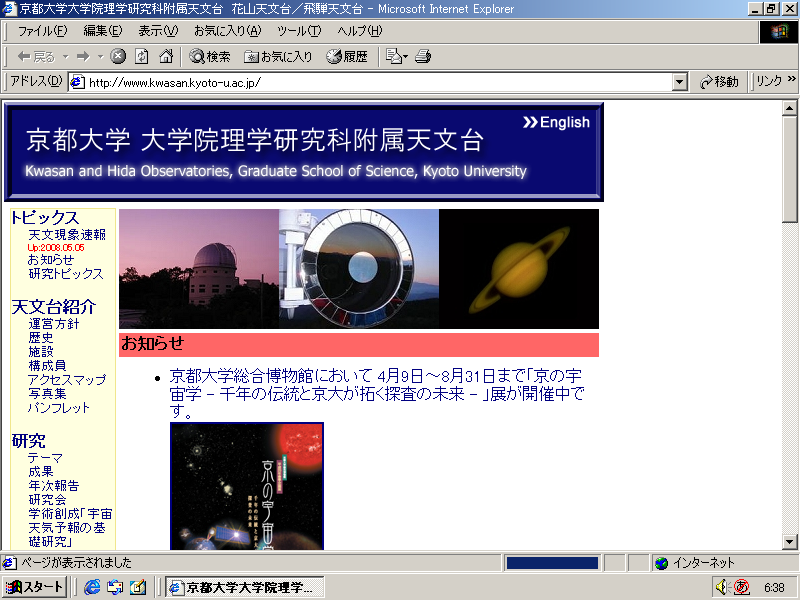Open the パンフレット link
The height and width of the screenshot is (600, 800).
59,408
